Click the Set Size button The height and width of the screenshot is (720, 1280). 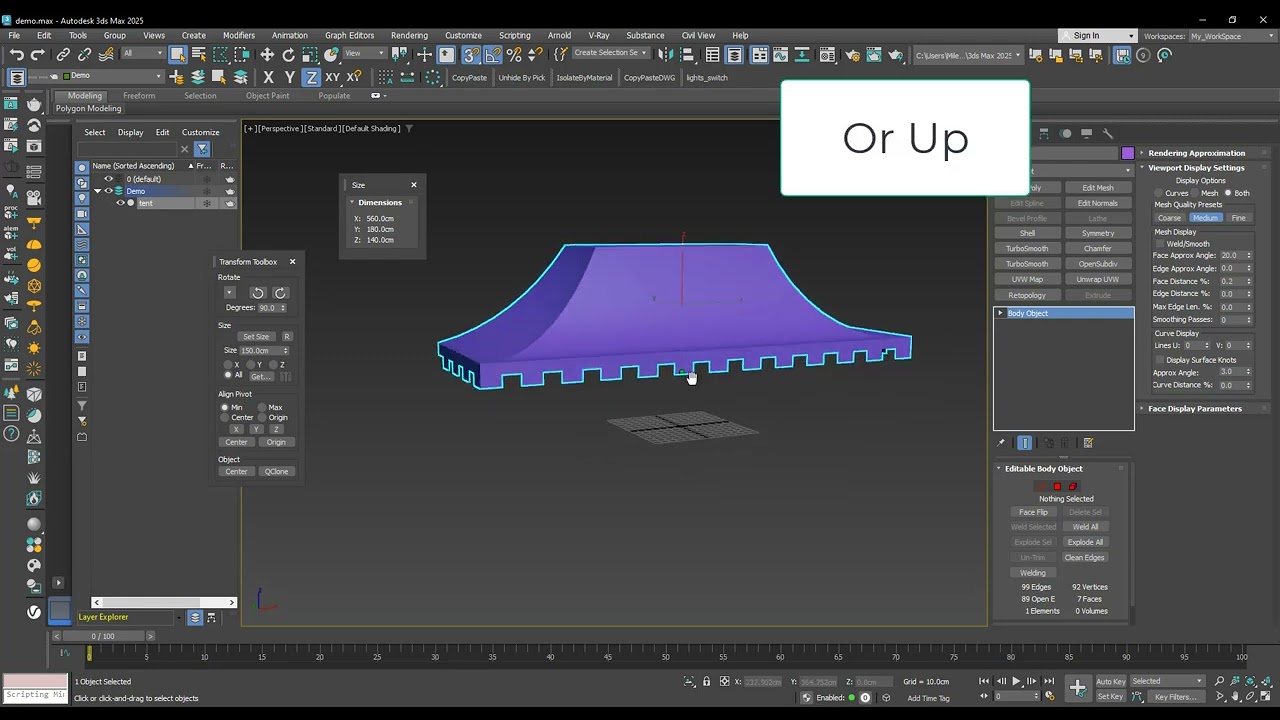(x=256, y=337)
